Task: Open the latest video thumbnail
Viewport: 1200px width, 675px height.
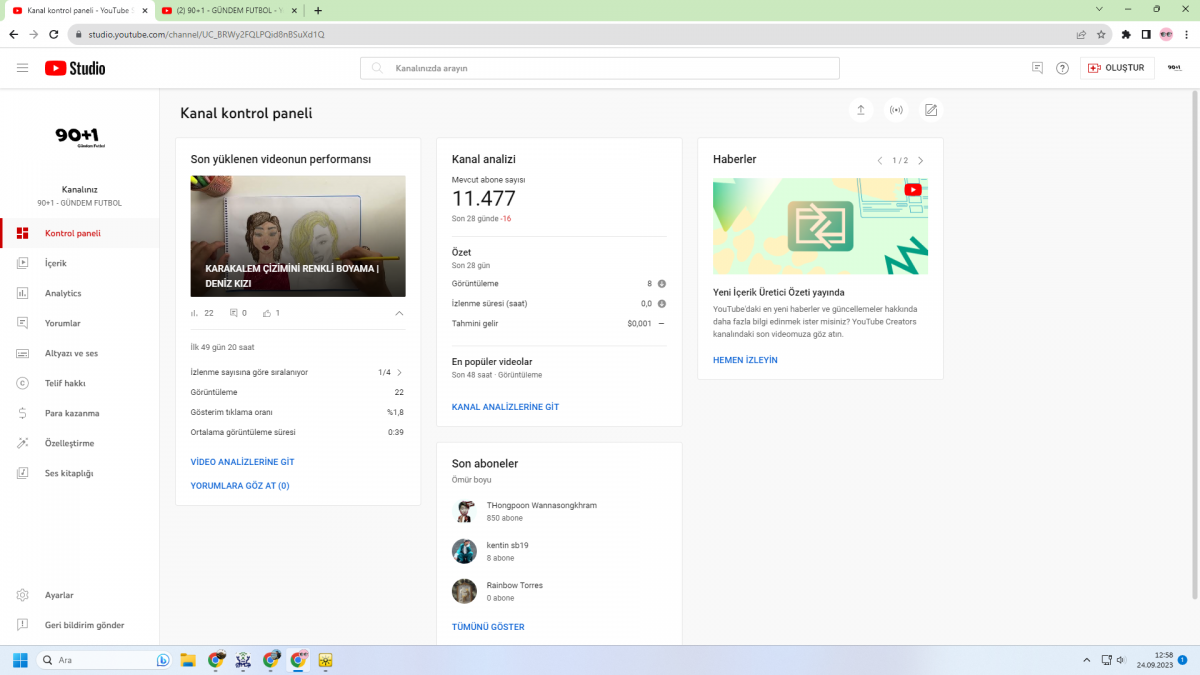Action: pyautogui.click(x=298, y=236)
